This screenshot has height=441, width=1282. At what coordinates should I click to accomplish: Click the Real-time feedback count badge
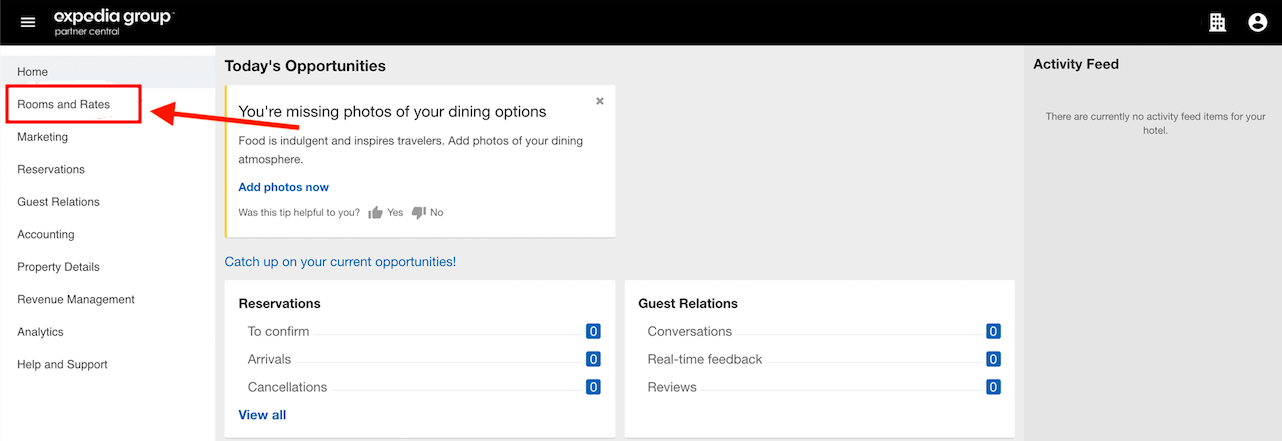tap(993, 359)
